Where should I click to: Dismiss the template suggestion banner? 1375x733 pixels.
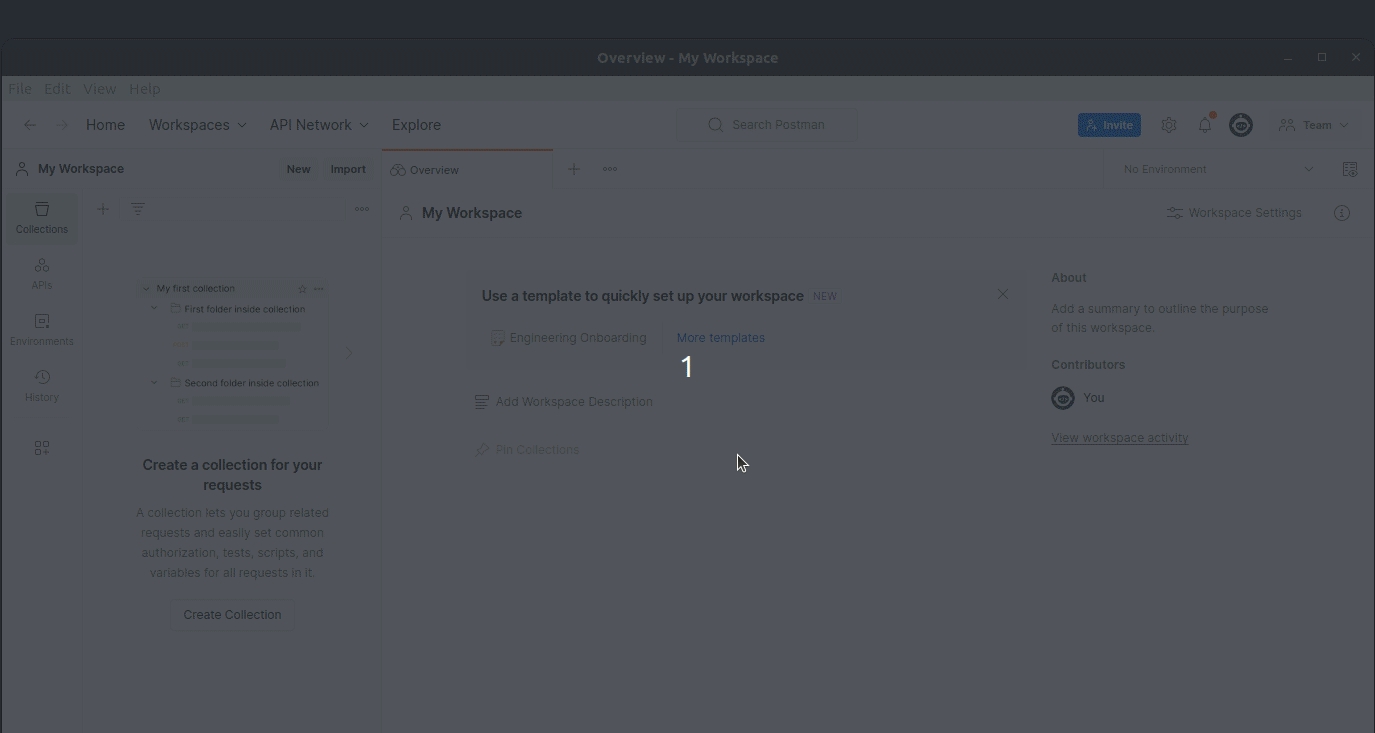(x=1002, y=295)
